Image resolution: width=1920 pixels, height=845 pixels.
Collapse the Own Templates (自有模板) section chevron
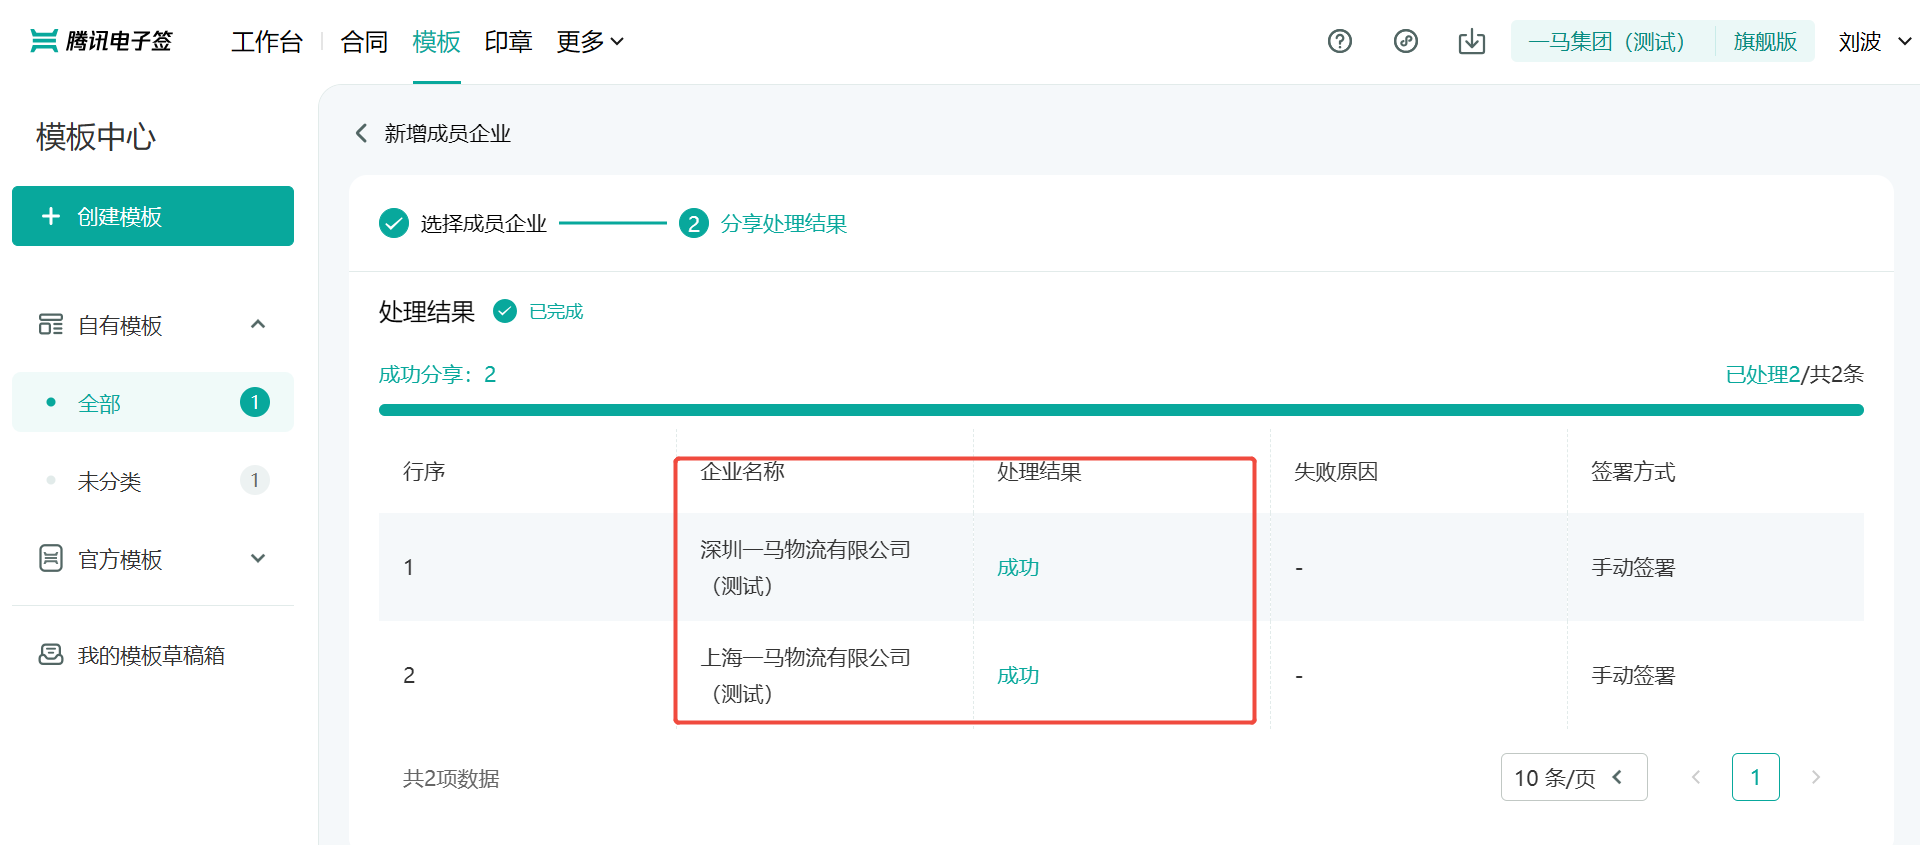coord(258,324)
